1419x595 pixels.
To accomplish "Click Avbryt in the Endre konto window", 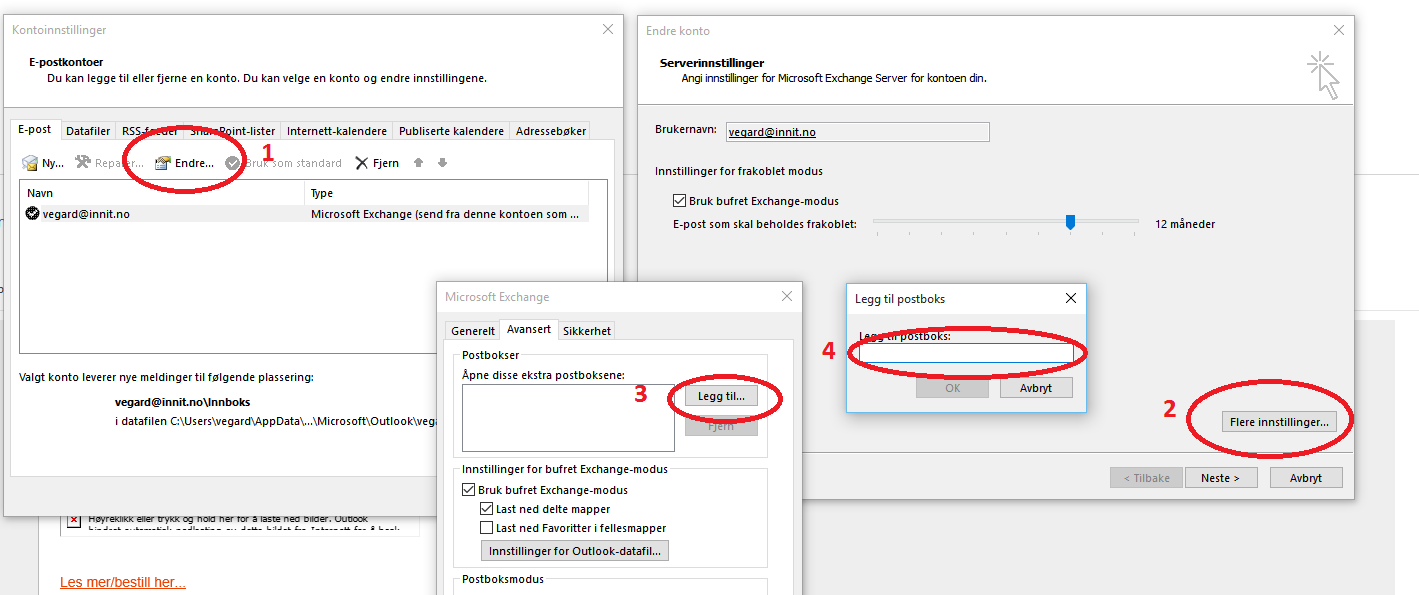I will pyautogui.click(x=1306, y=478).
